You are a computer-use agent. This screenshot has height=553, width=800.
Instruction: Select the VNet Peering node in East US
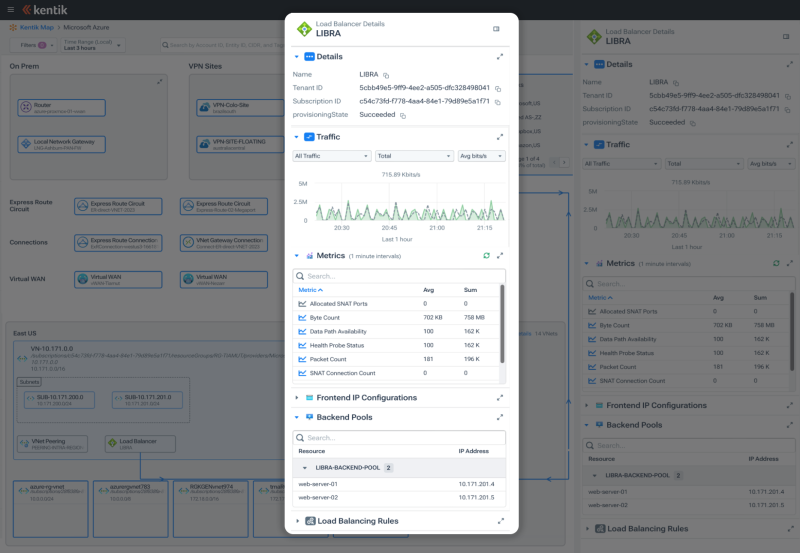coord(53,444)
